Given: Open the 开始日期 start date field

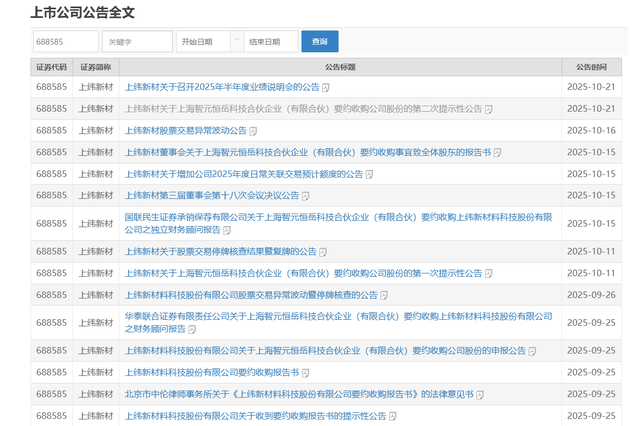Looking at the screenshot, I should click(x=203, y=42).
